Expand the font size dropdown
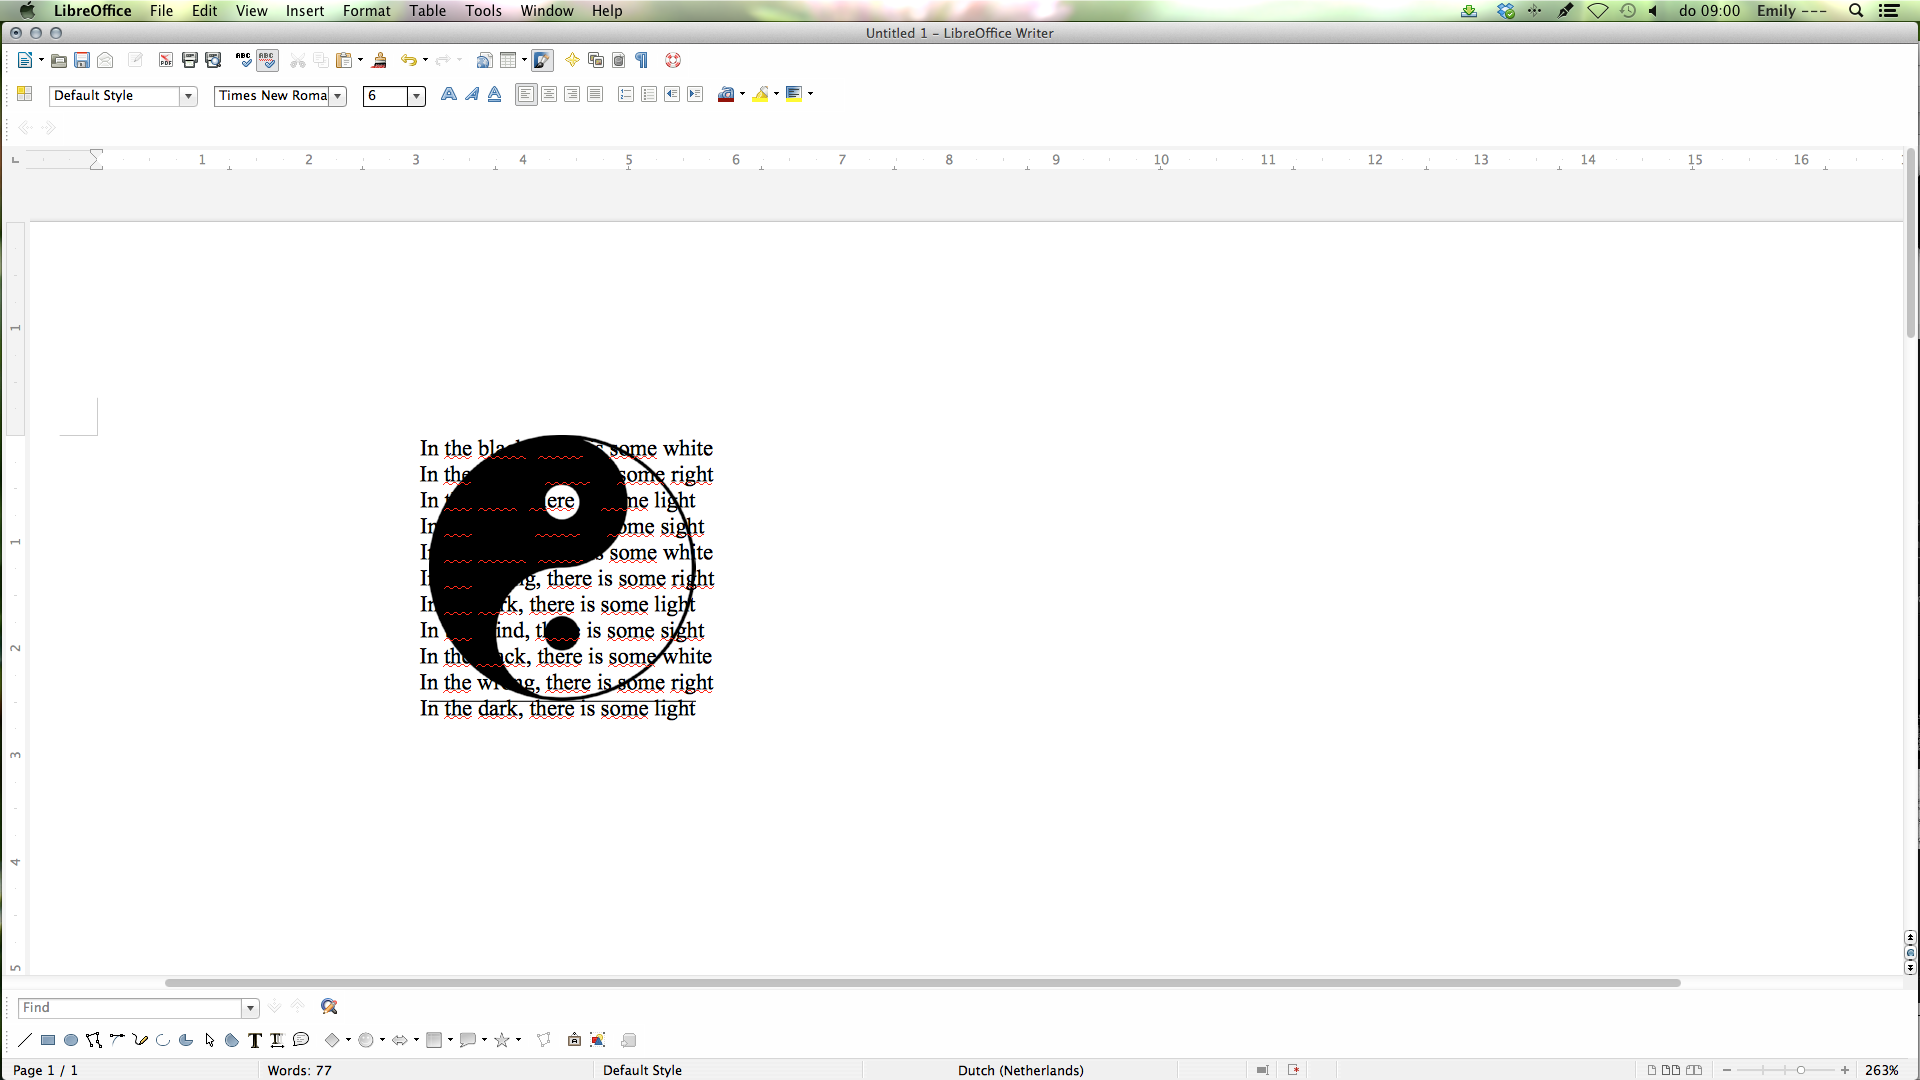This screenshot has height=1080, width=1920. 416,96
